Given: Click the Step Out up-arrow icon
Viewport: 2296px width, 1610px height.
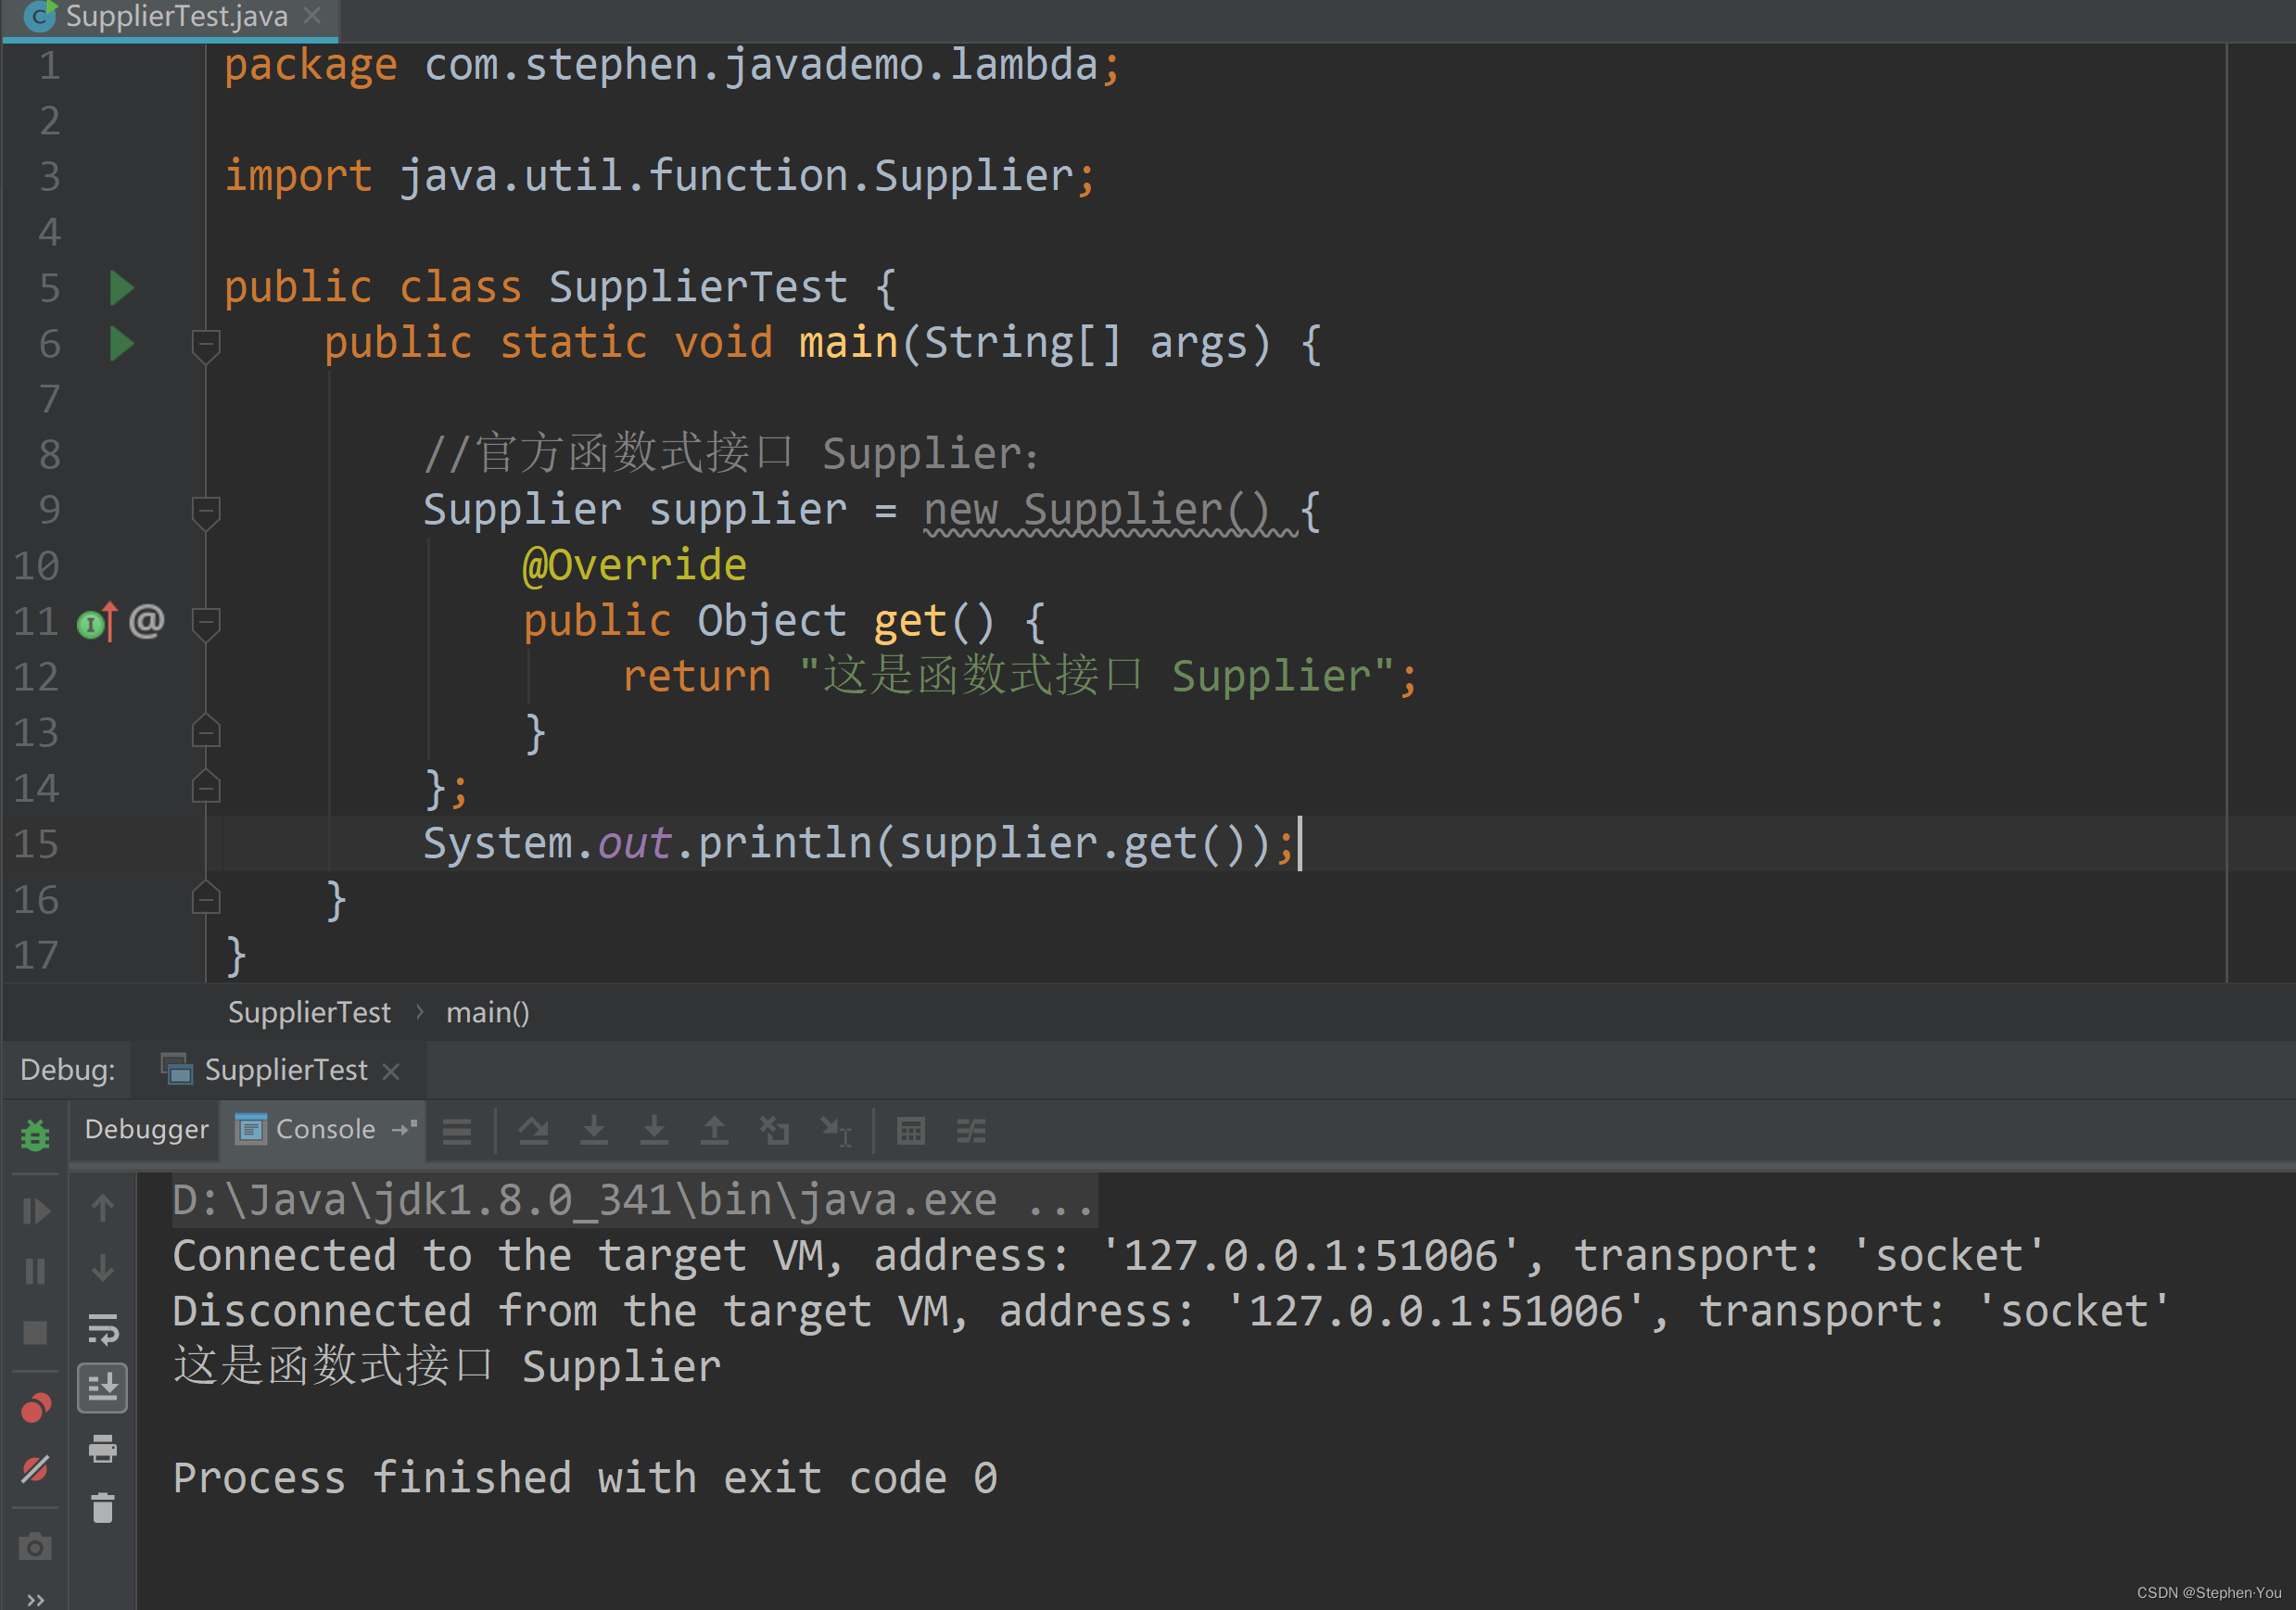Looking at the screenshot, I should pos(714,1131).
